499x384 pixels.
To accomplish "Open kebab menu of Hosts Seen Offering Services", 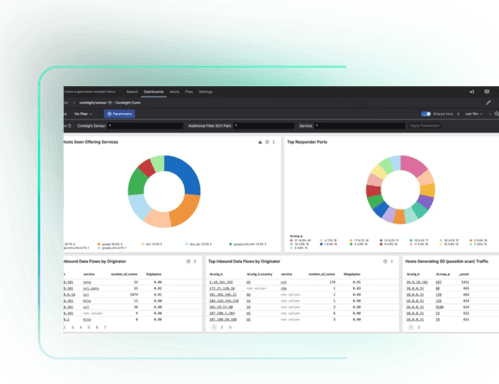I will 274,142.
